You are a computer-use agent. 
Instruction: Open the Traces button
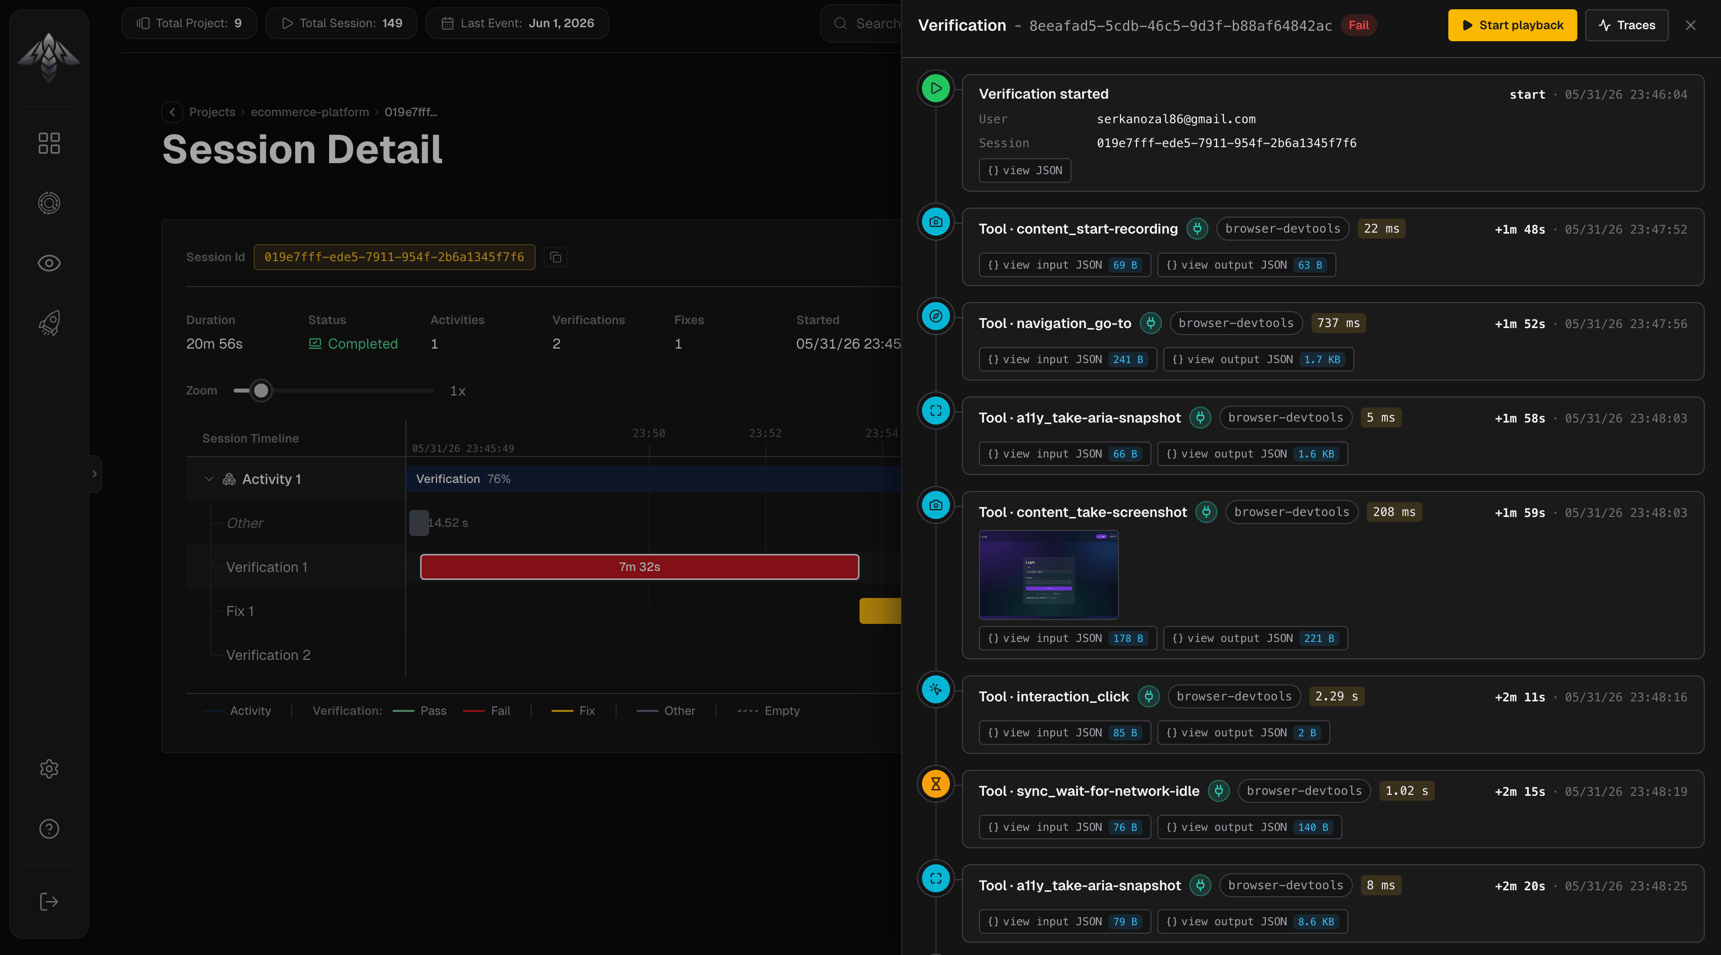coord(1627,25)
